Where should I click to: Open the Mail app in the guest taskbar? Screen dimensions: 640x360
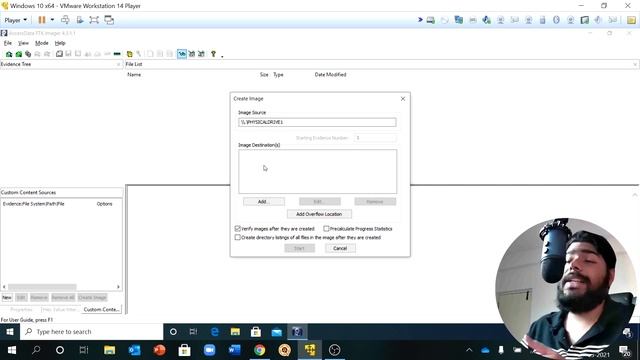coord(277,332)
